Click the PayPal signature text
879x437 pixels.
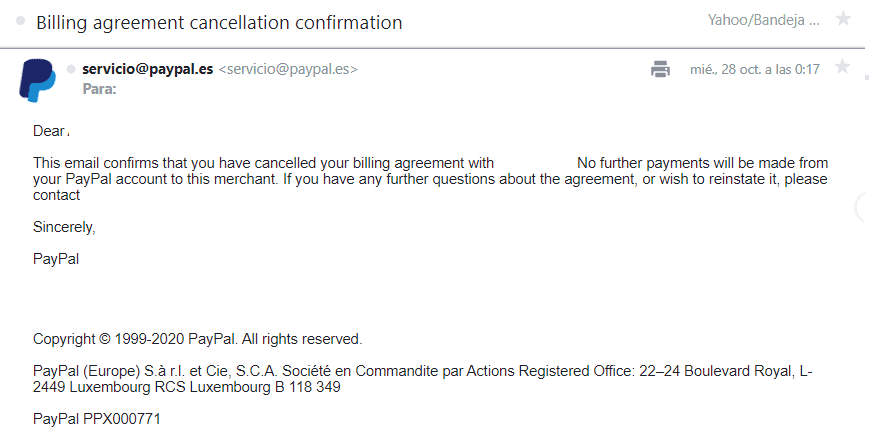[56, 259]
